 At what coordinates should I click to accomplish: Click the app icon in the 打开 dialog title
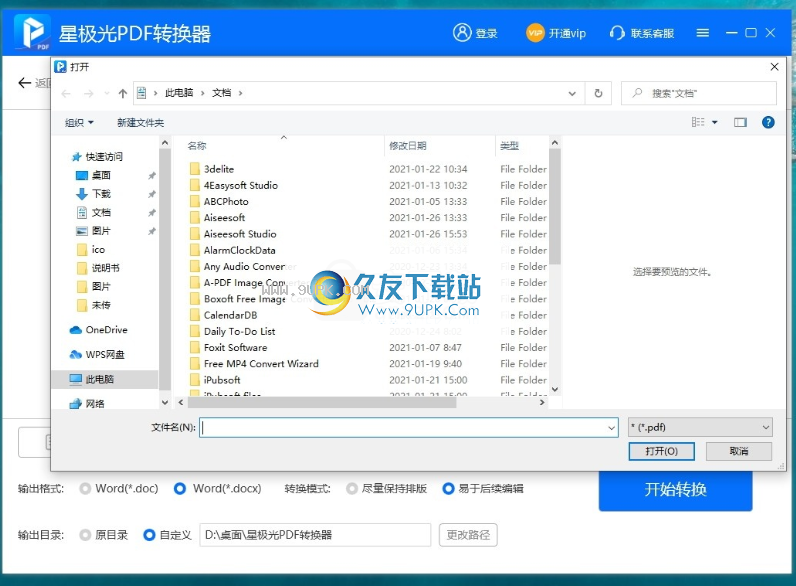(60, 67)
